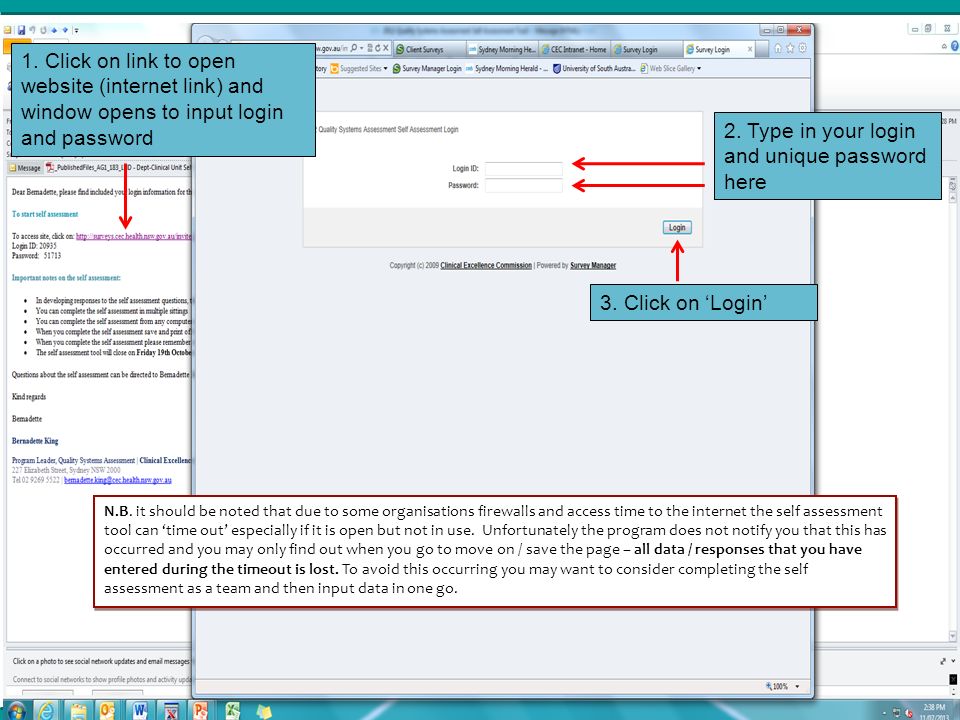960x720 pixels.
Task: Click the Windows Start button
Action: tap(15, 711)
